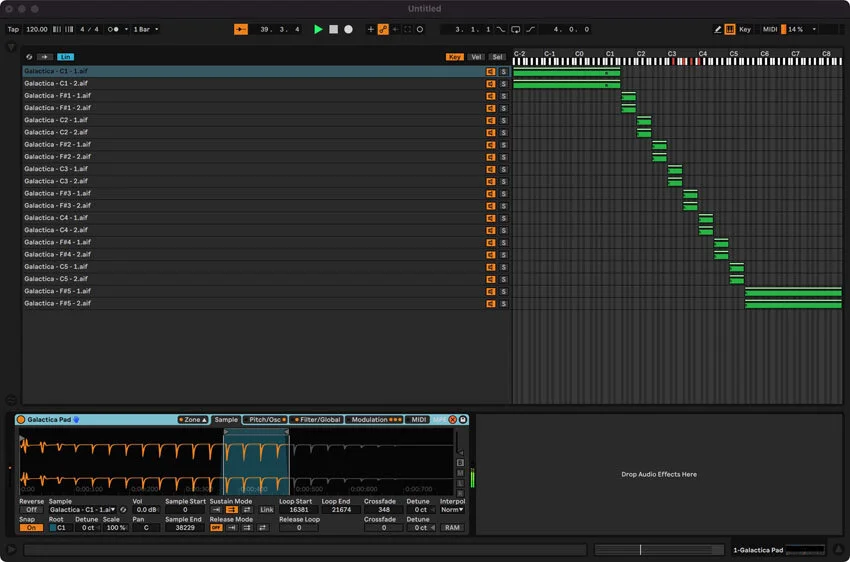
Task: Open the metronome settings dropdown arrow
Action: tap(126, 29)
